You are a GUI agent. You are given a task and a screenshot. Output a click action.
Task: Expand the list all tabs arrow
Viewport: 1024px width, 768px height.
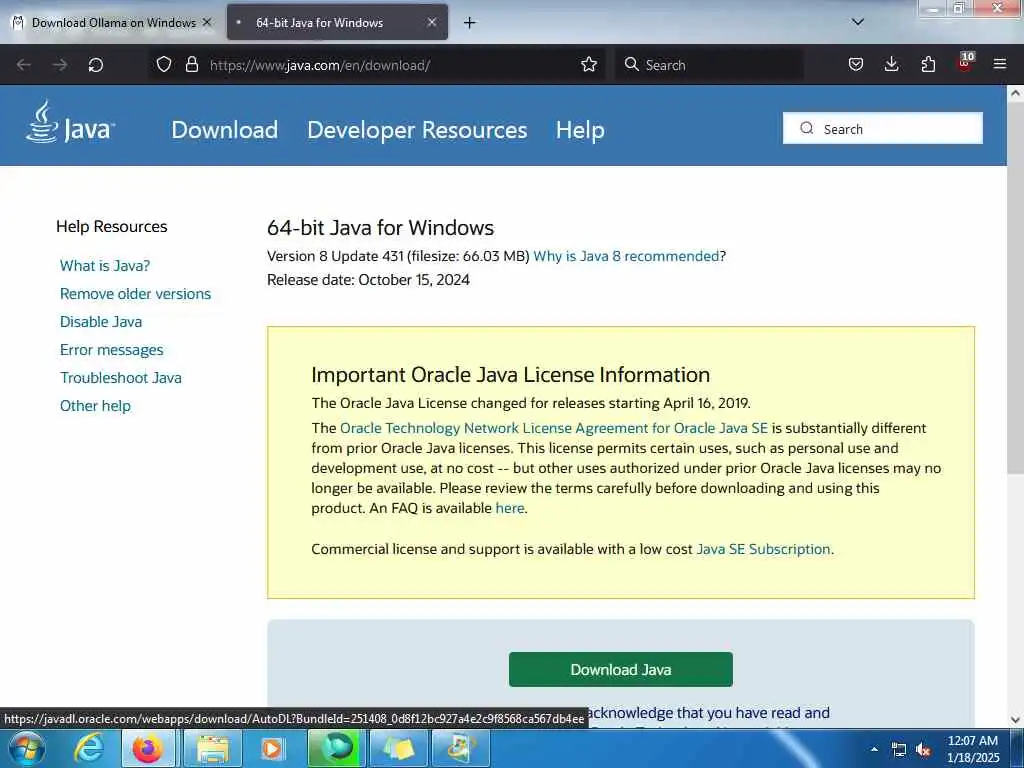857,22
